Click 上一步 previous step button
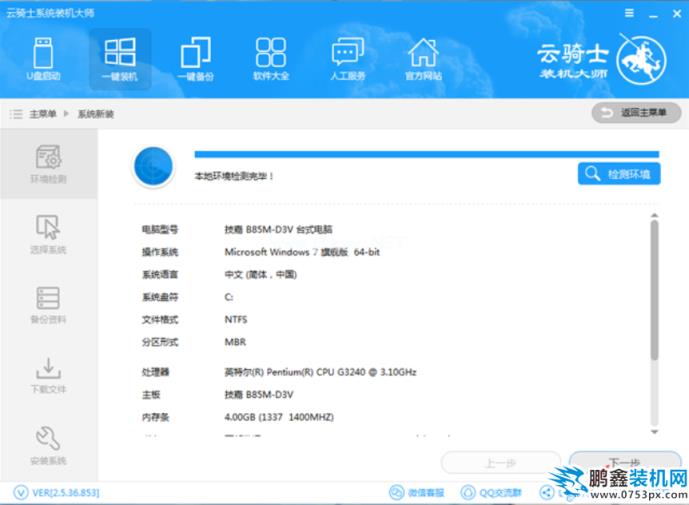Viewport: 689px width, 505px height. pyautogui.click(x=500, y=462)
